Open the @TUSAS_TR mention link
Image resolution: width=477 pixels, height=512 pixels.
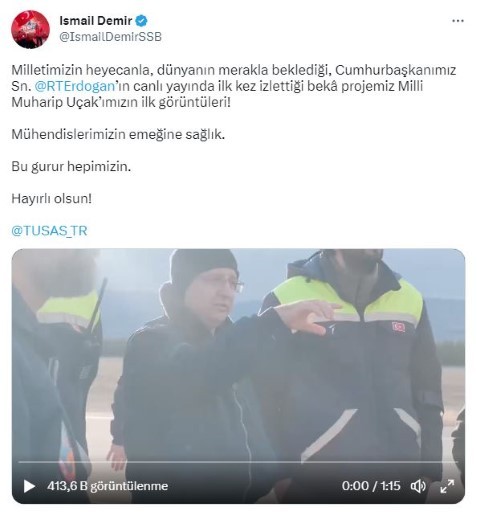point(49,231)
